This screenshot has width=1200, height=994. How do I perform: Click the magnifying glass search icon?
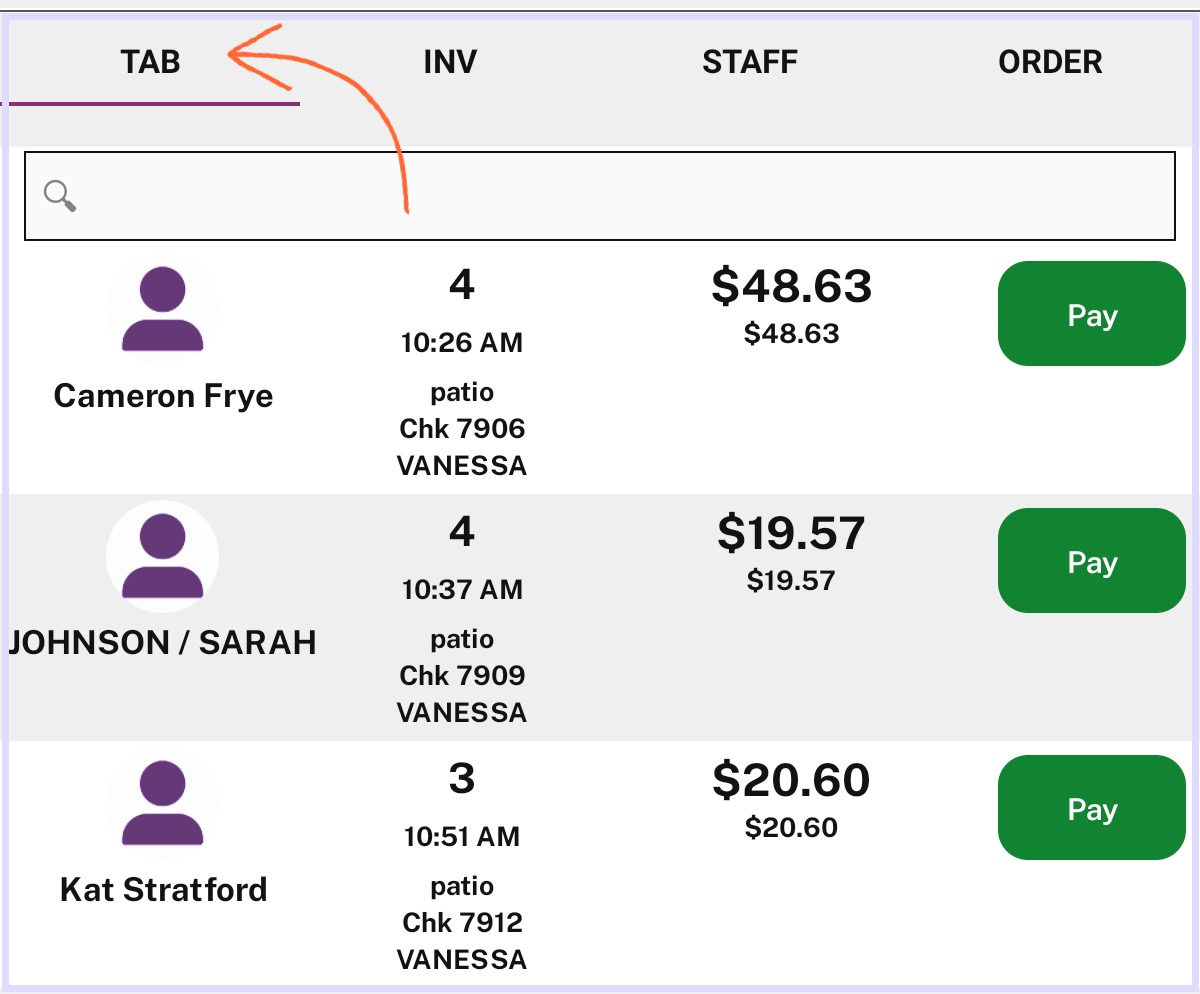tap(61, 196)
